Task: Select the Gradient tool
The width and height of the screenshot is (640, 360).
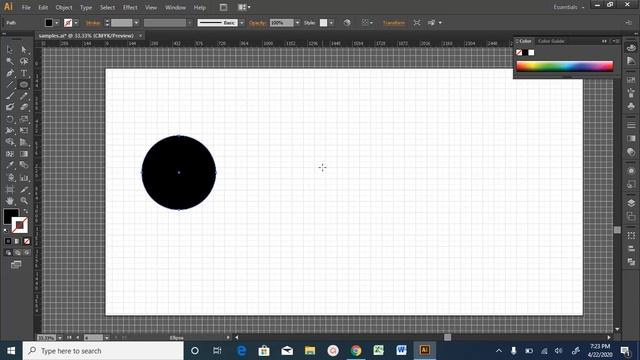Action: tap(24, 154)
